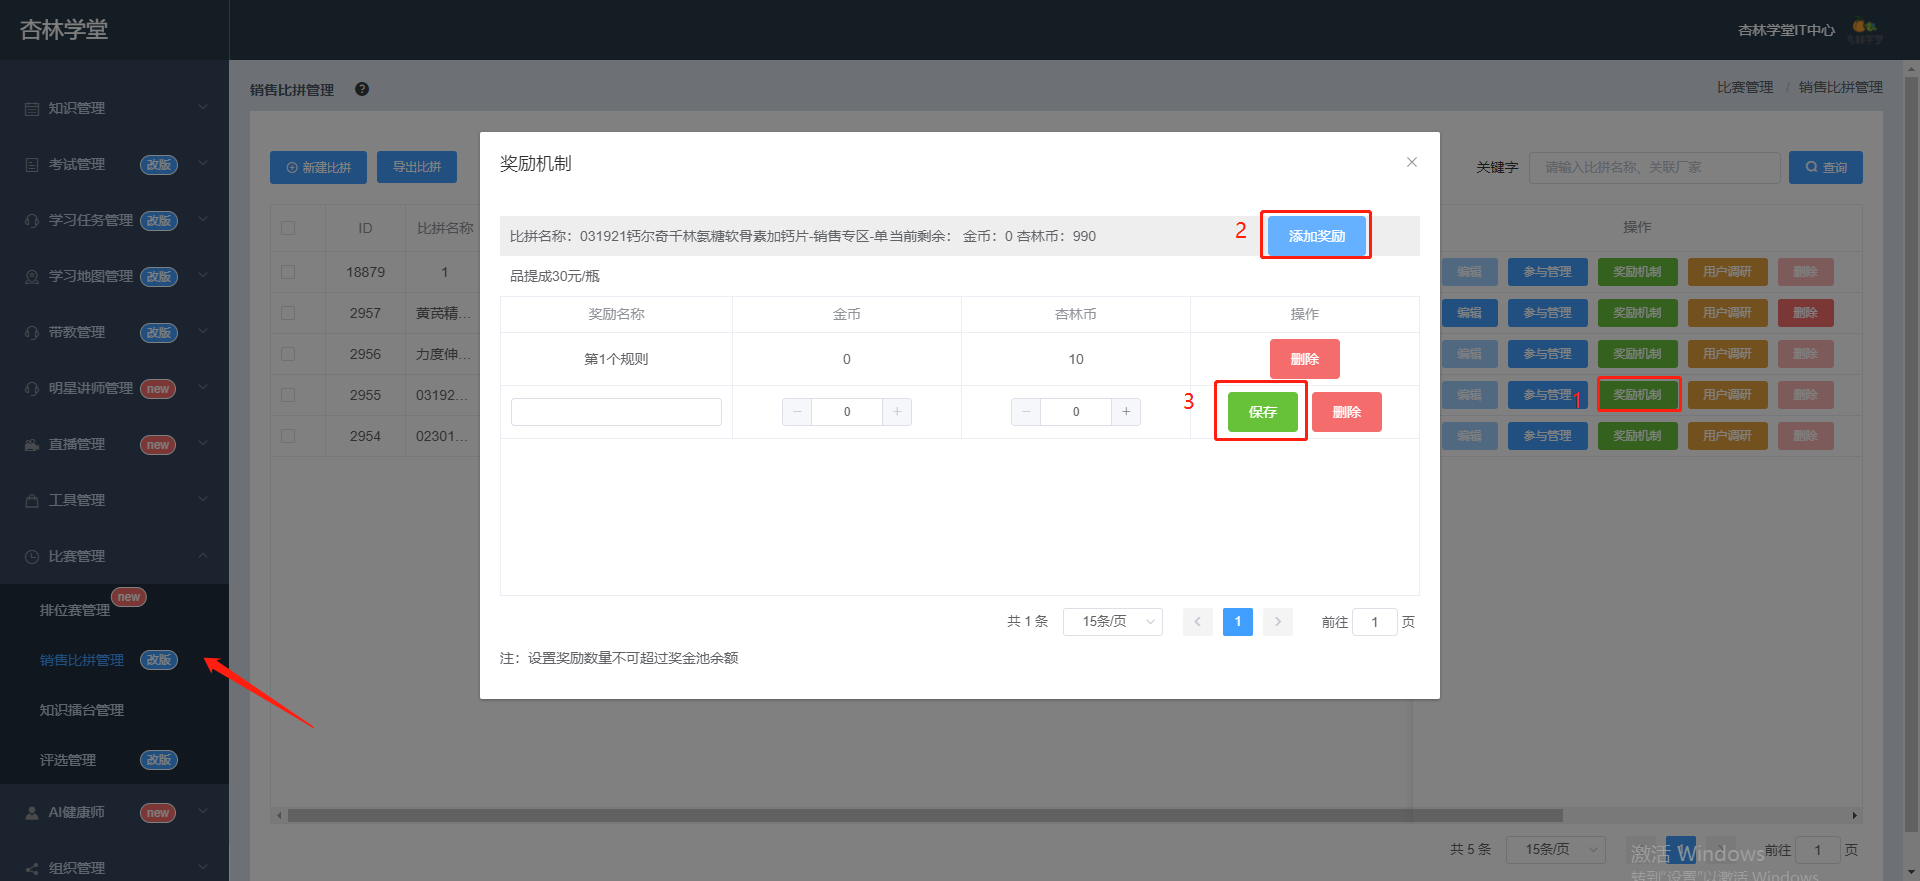Click the horizontal scrollbar under the table
The height and width of the screenshot is (881, 1920).
(x=925, y=815)
